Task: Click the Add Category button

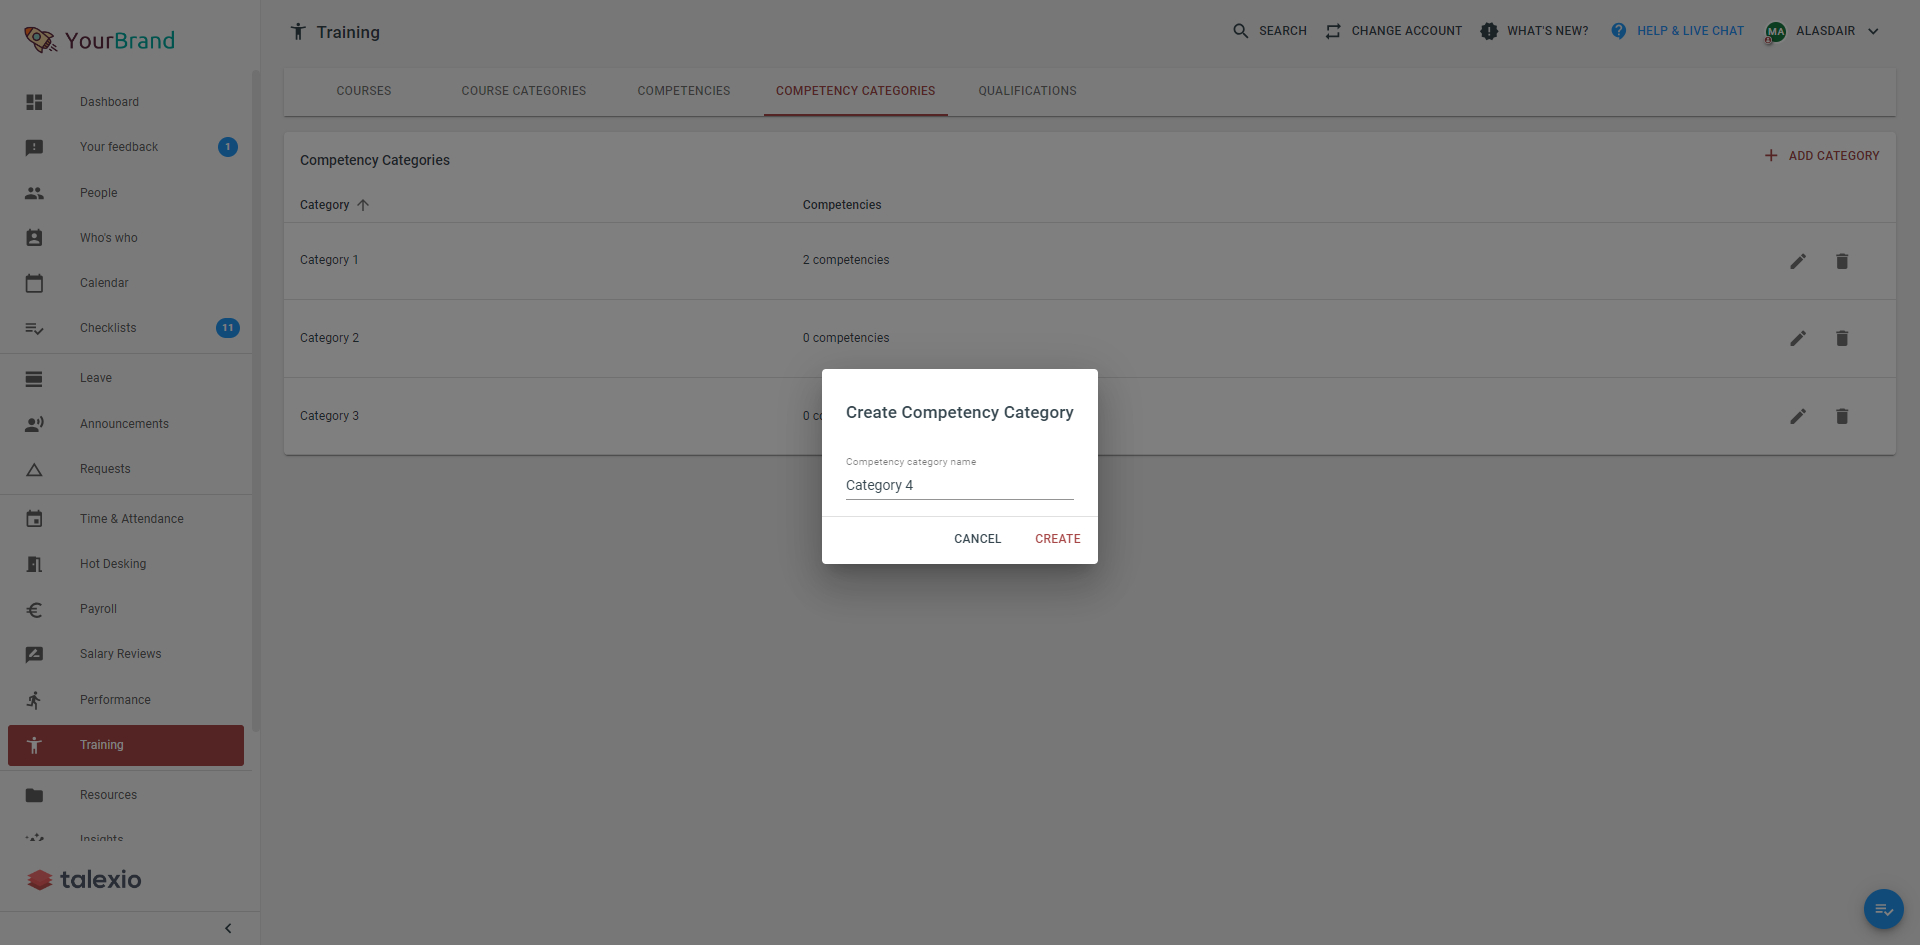Action: tap(1822, 156)
